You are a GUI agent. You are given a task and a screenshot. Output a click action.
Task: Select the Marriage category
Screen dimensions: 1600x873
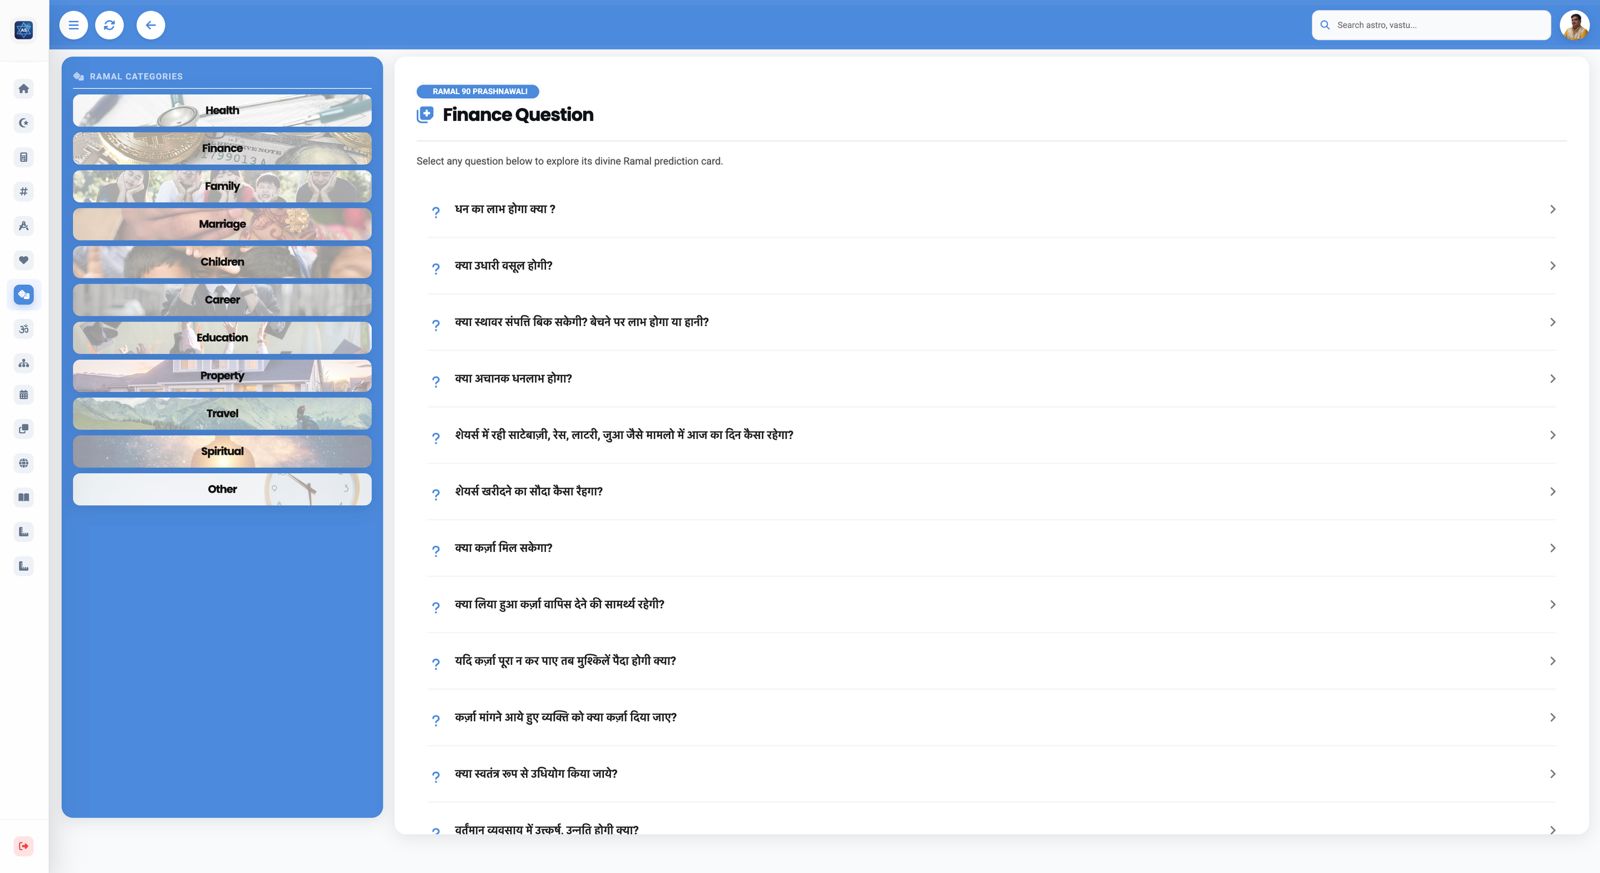(x=222, y=224)
